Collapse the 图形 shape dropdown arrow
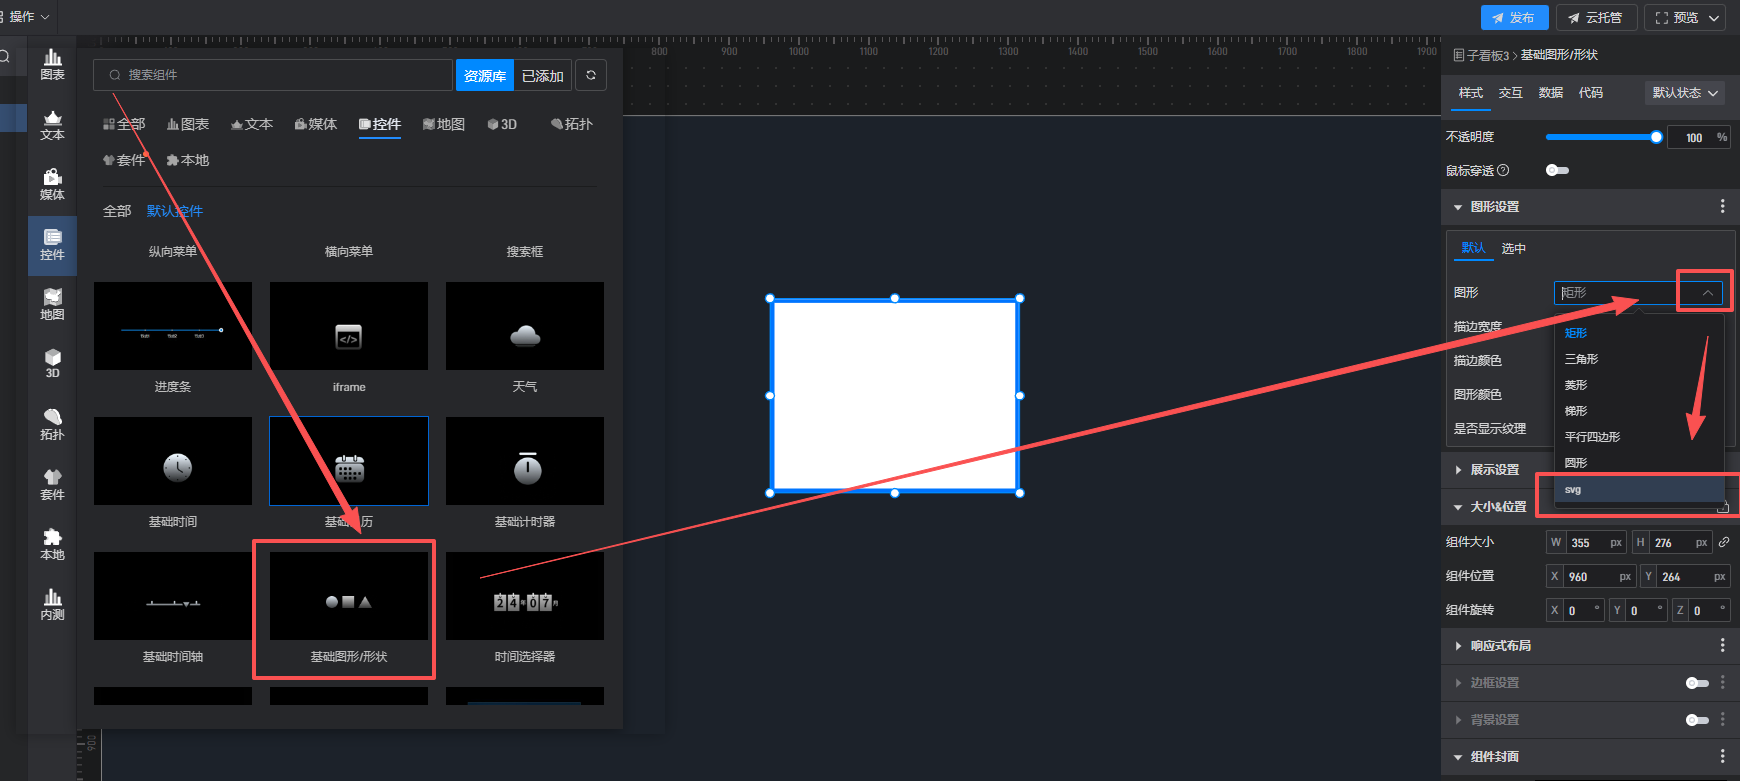1740x781 pixels. (x=1708, y=293)
